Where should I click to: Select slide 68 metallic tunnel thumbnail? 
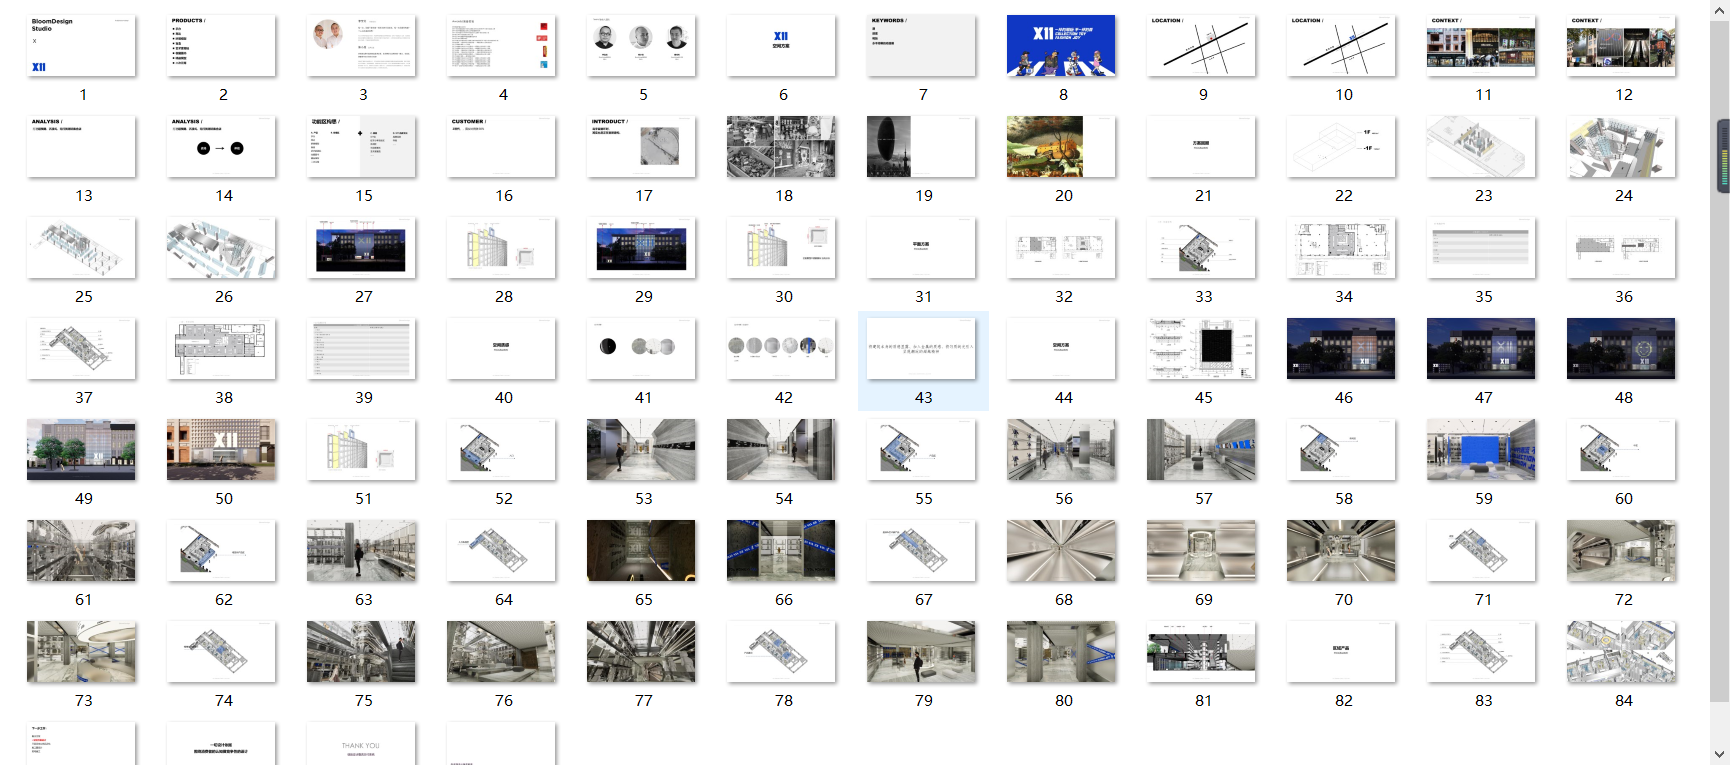click(1061, 551)
